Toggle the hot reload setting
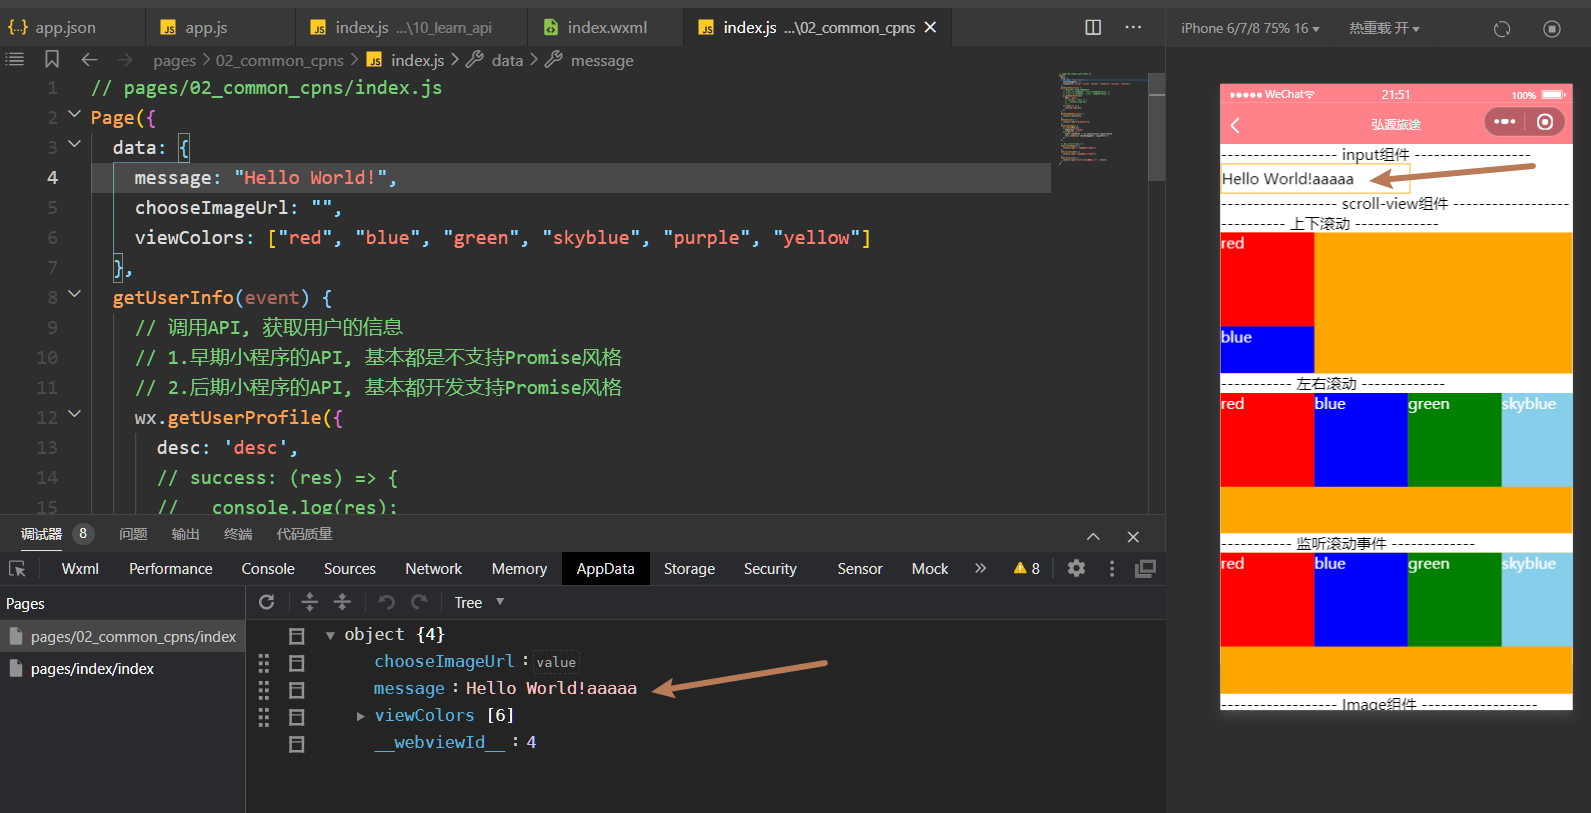 point(1383,28)
